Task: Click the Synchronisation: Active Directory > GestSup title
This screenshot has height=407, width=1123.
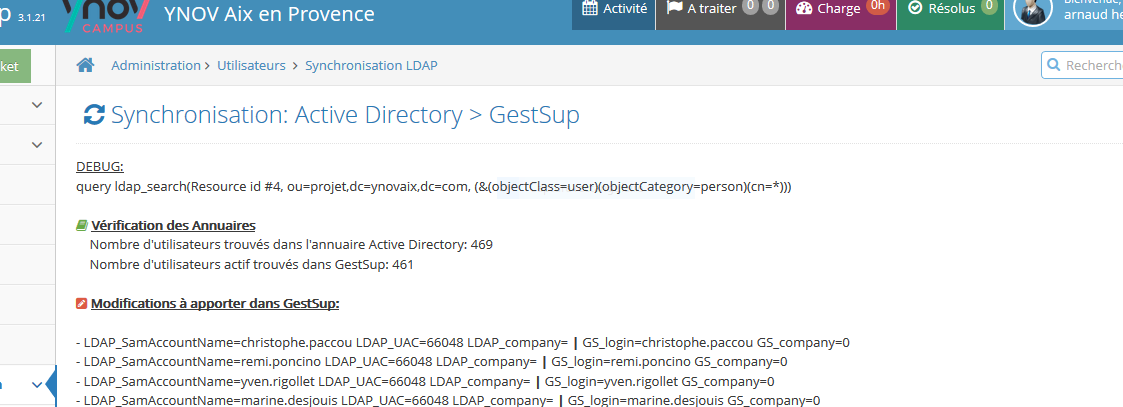Action: click(x=344, y=115)
